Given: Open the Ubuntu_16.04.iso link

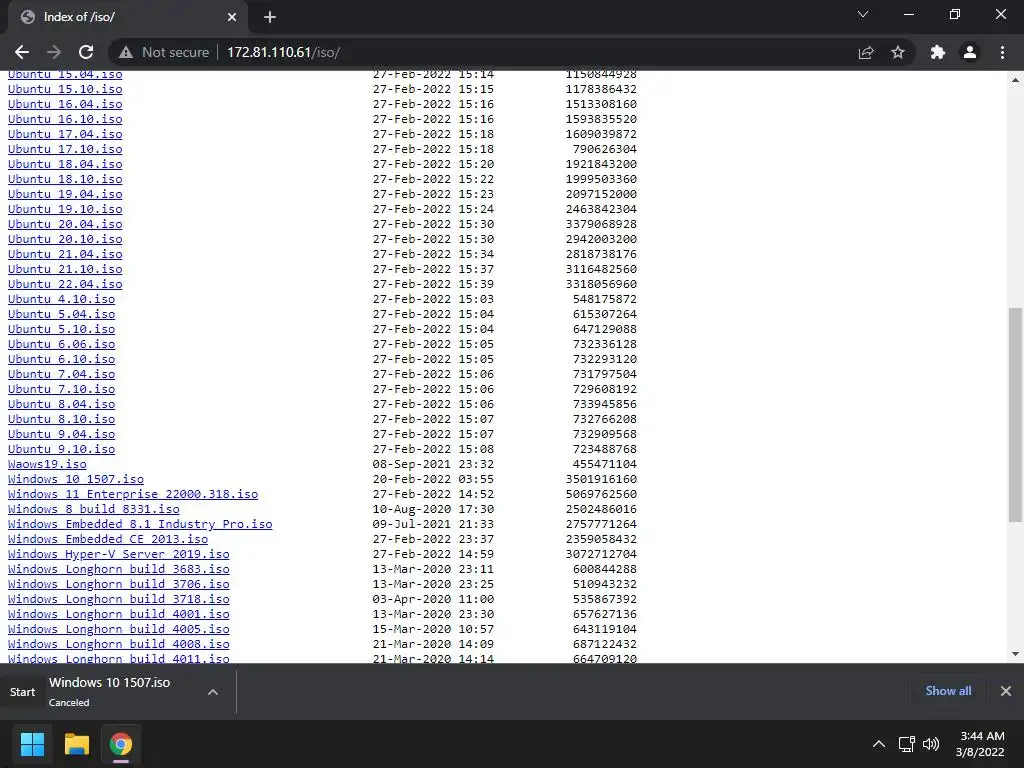Looking at the screenshot, I should pos(65,104).
